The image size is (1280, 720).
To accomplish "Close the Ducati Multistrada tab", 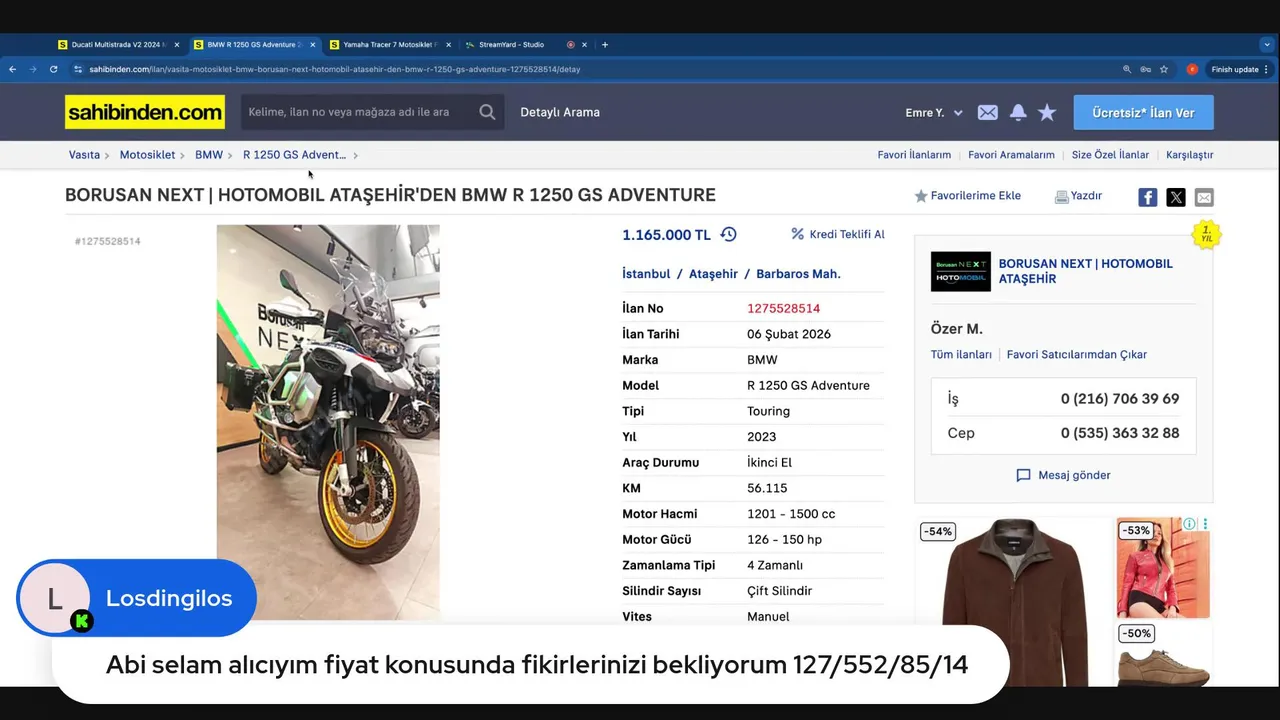I will [x=177, y=44].
